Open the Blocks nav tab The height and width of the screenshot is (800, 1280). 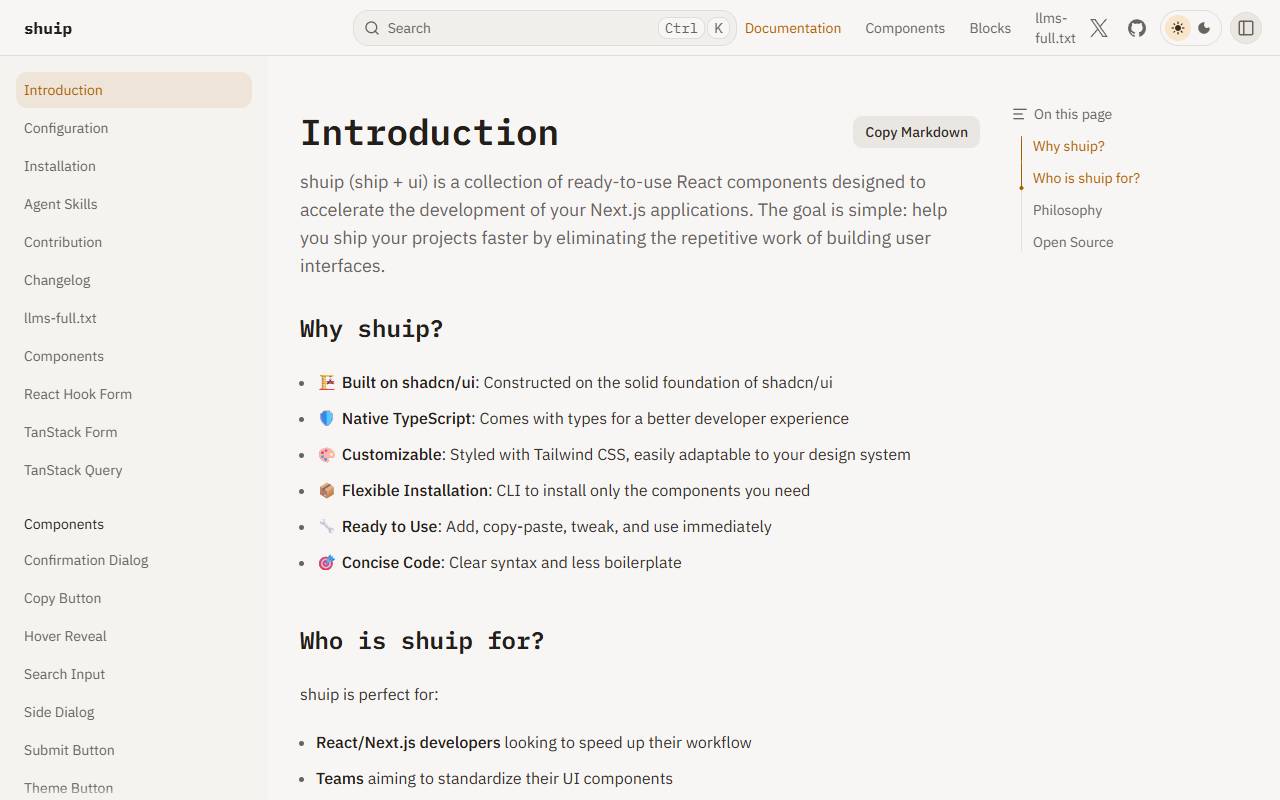tap(990, 28)
